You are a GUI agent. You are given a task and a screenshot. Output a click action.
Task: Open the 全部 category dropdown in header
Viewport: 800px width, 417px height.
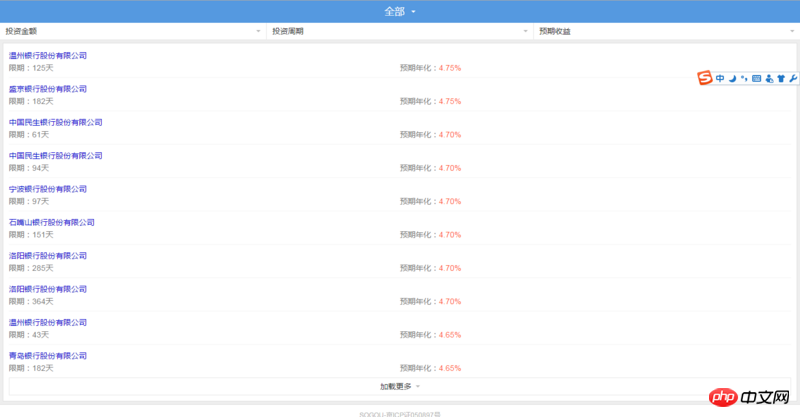click(x=400, y=11)
